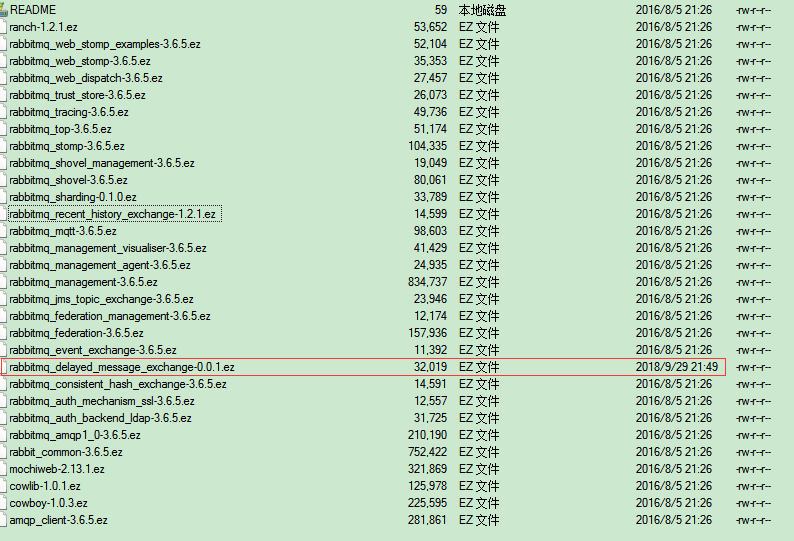Select rabbitmq_sharding-0.1.0.ez file name

pos(73,197)
